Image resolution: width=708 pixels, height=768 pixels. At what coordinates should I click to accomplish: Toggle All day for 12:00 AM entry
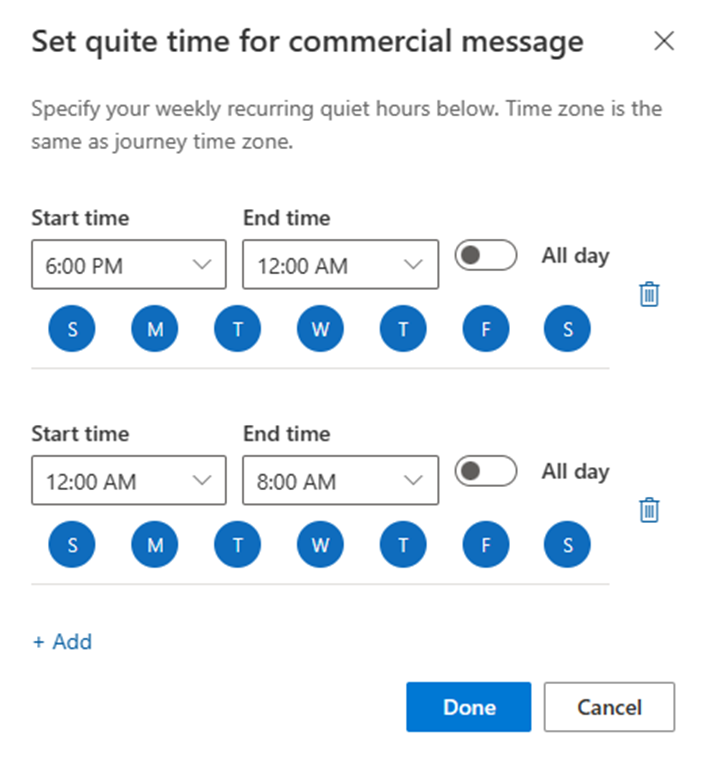coord(485,471)
